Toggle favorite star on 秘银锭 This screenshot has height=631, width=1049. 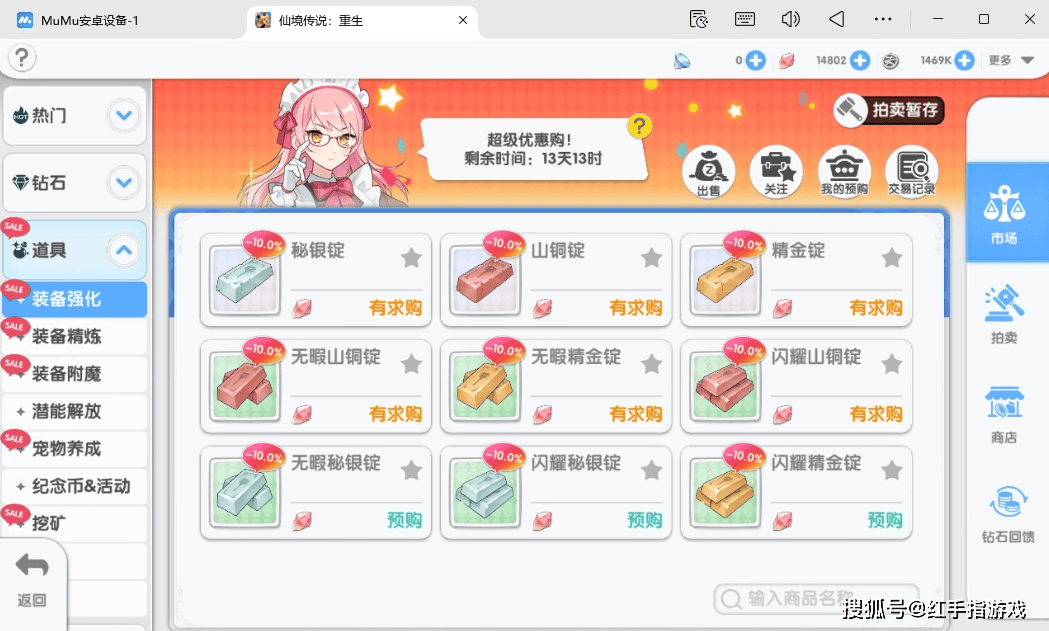tap(411, 258)
